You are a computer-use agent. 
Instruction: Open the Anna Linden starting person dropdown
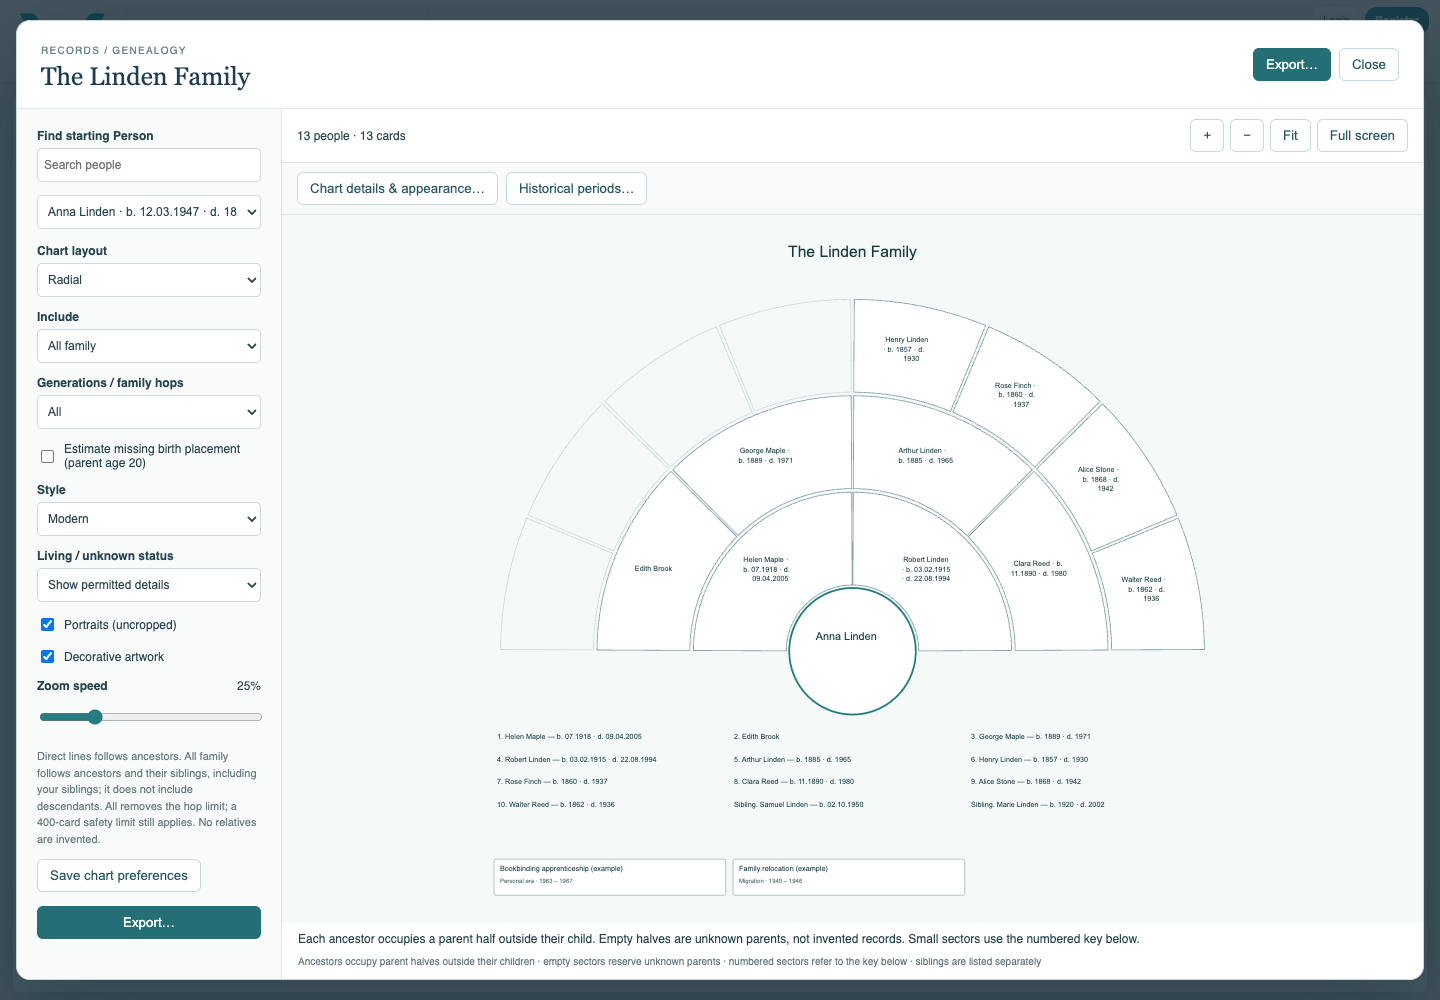point(149,212)
